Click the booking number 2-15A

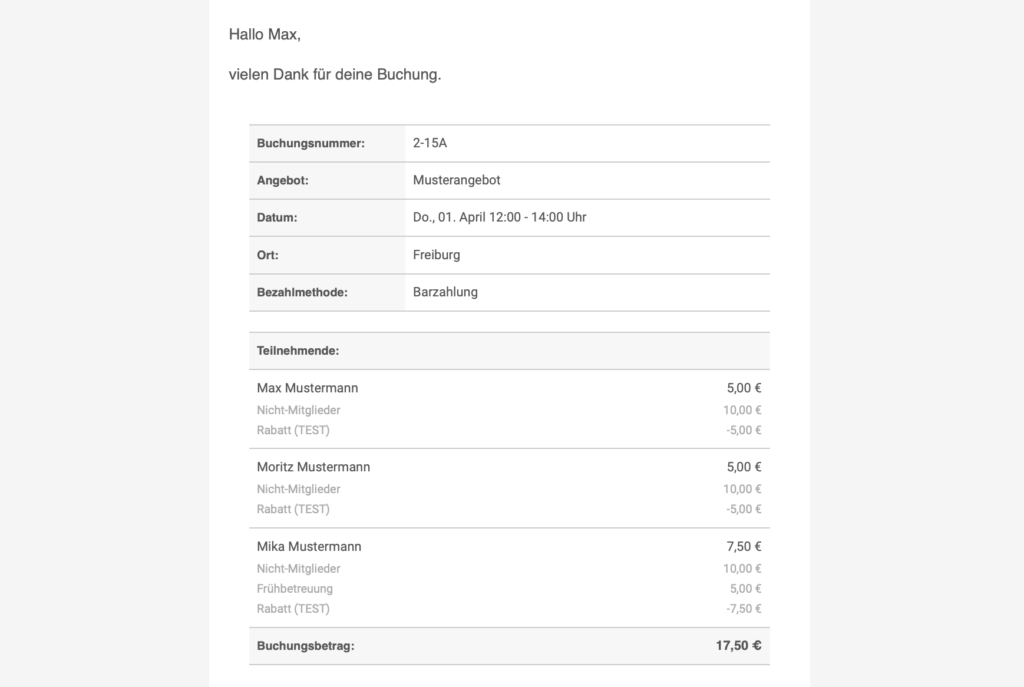(x=430, y=143)
